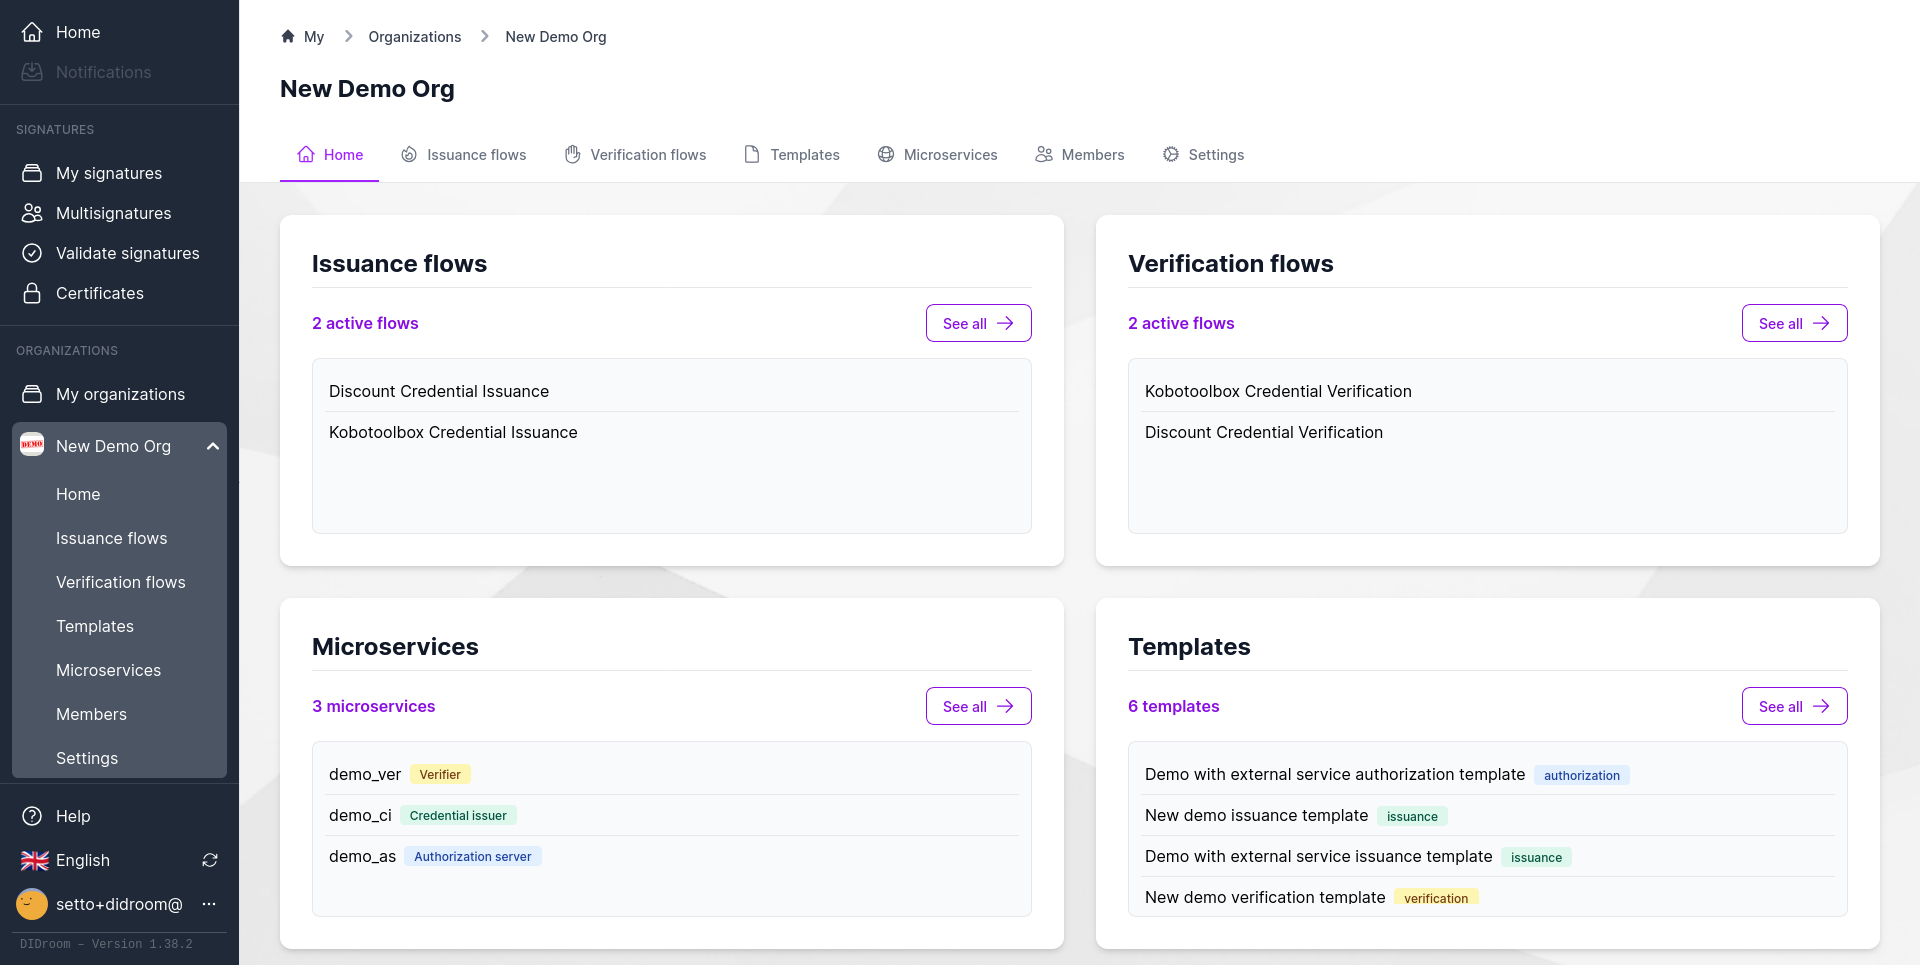Click the Help question mark icon
This screenshot has width=1920, height=965.
coord(32,816)
